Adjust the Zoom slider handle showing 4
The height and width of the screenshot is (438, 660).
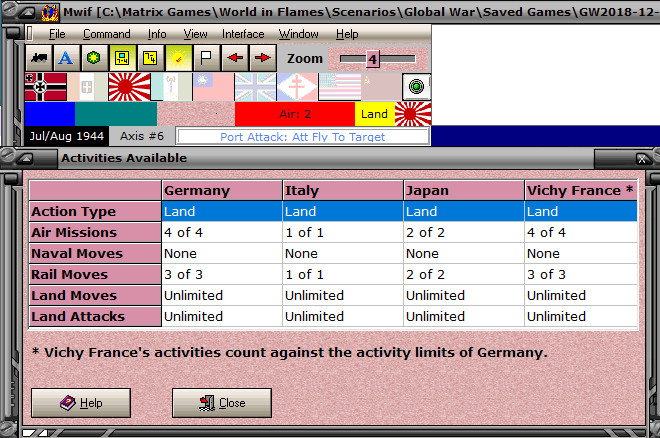click(x=373, y=59)
